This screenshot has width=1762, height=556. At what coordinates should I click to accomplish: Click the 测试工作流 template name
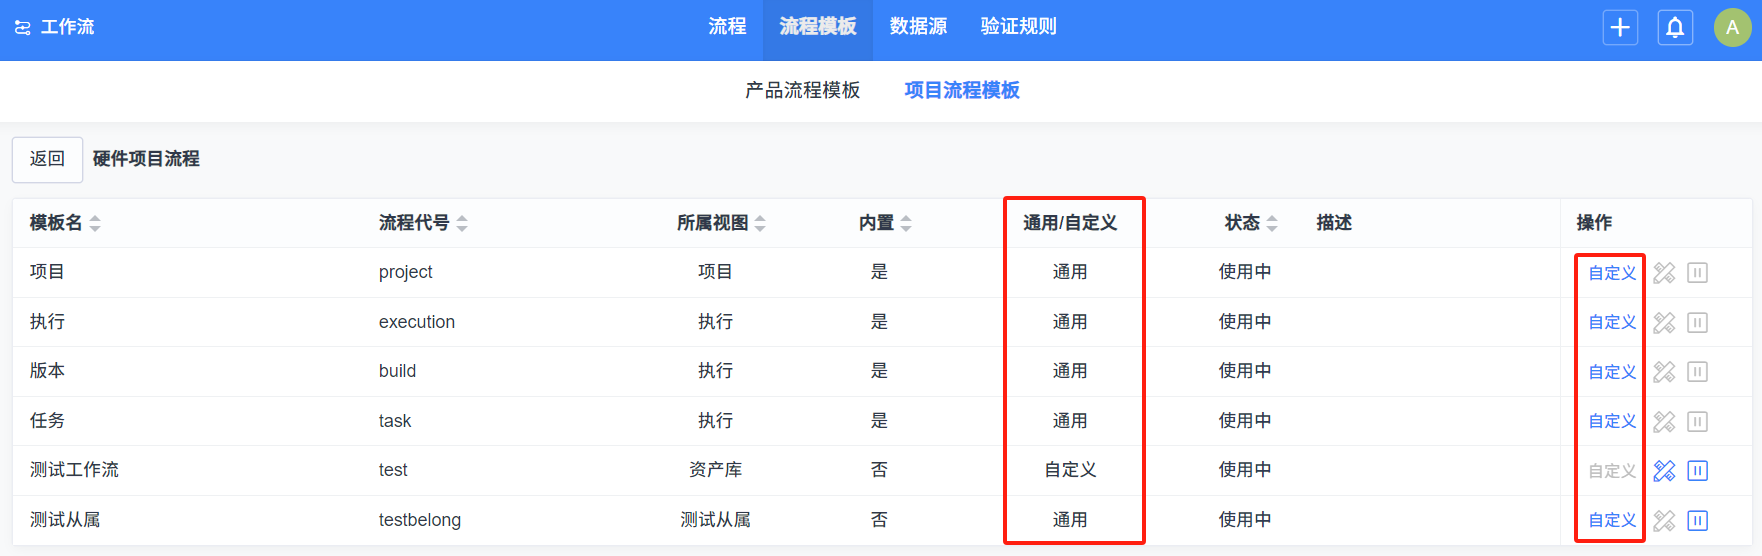tap(74, 470)
